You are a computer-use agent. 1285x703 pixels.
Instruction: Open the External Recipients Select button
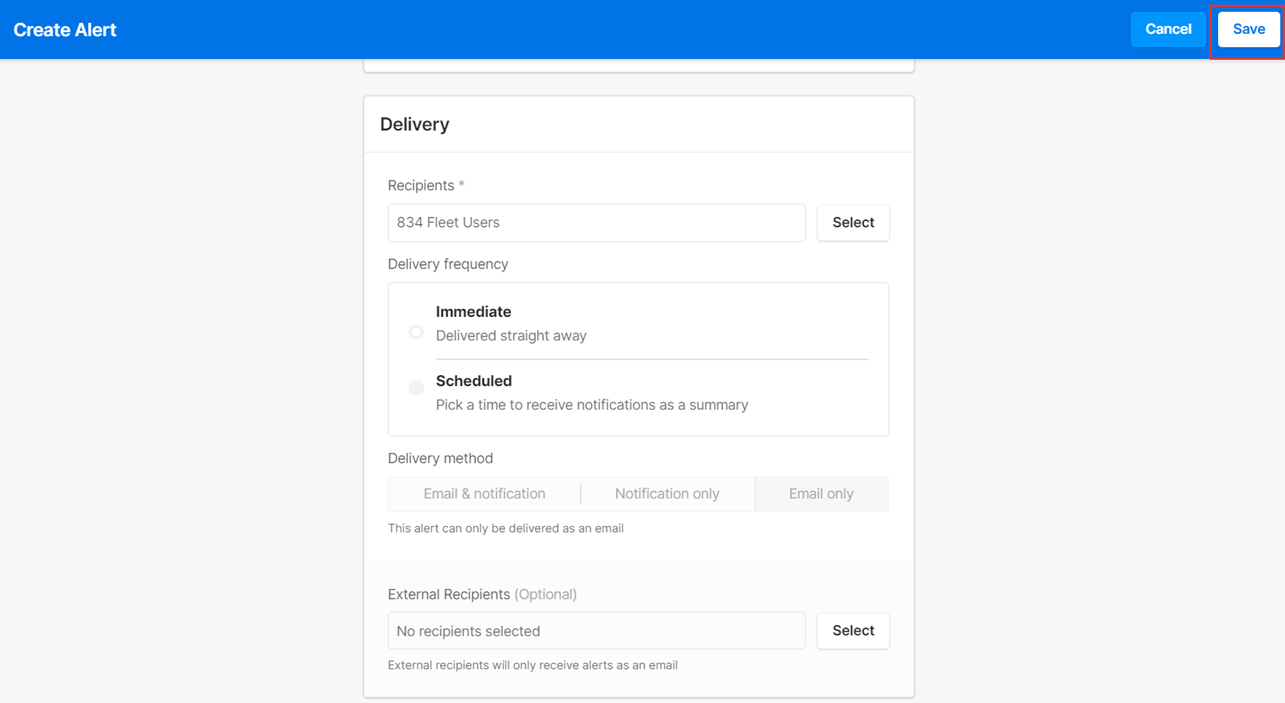853,631
